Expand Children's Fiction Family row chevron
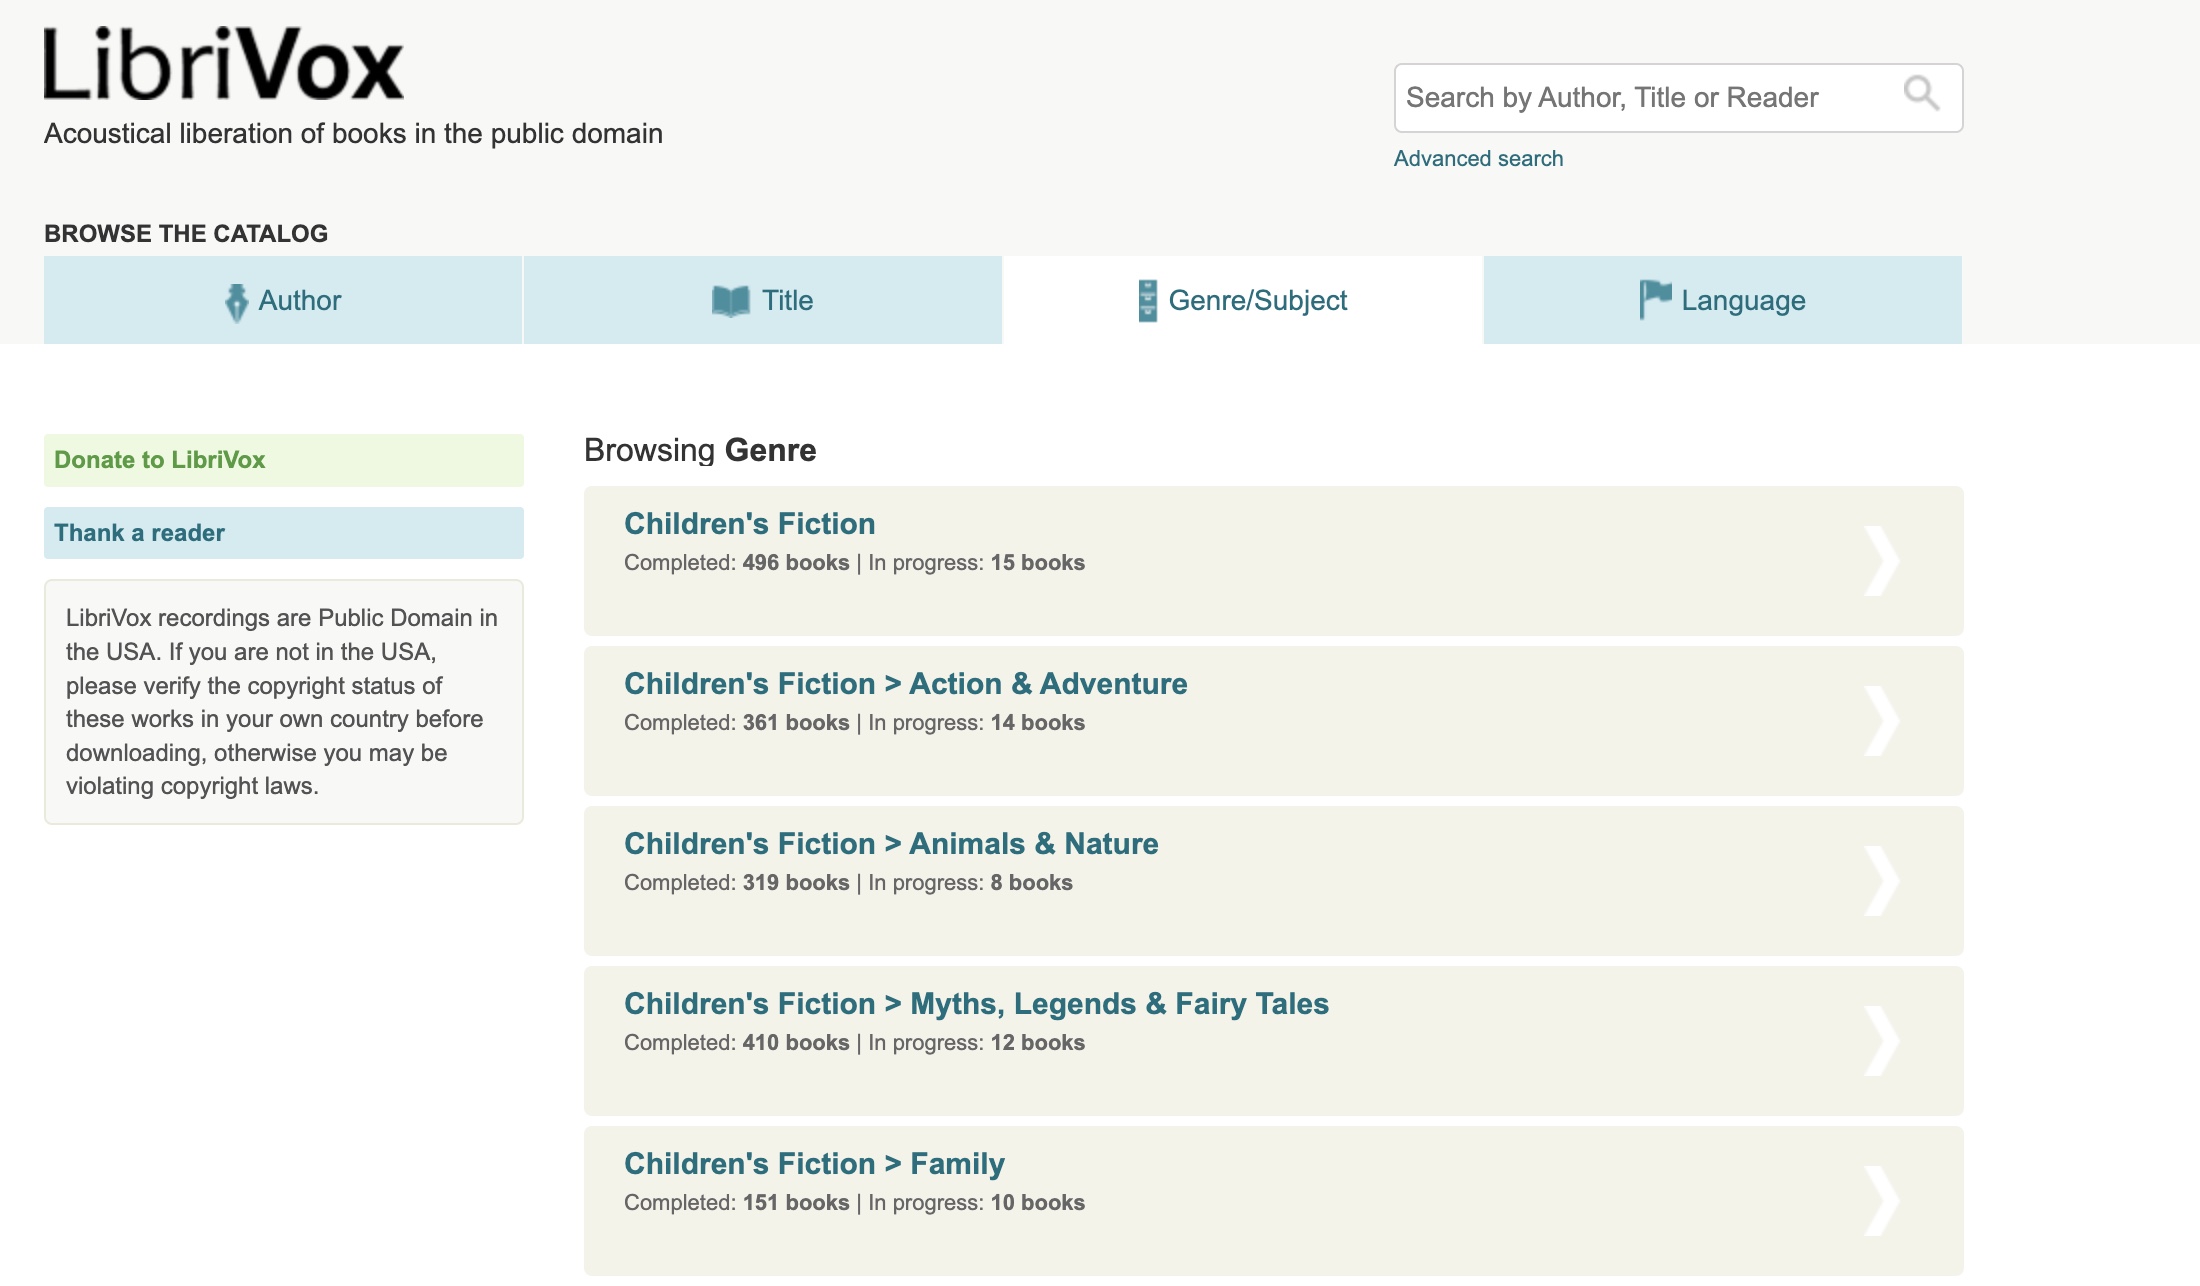2200x1286 pixels. (1880, 1201)
